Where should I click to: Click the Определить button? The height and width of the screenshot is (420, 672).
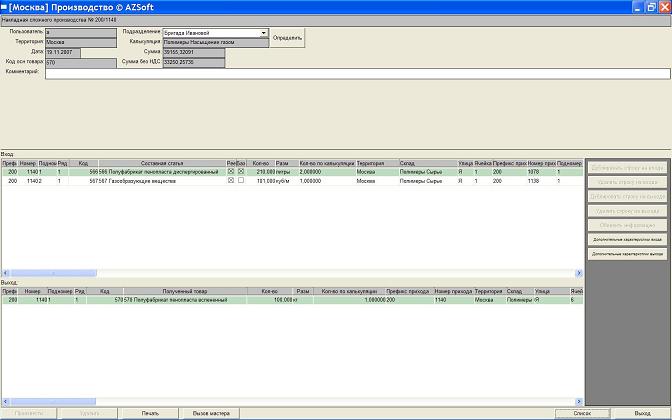pyautogui.click(x=287, y=38)
